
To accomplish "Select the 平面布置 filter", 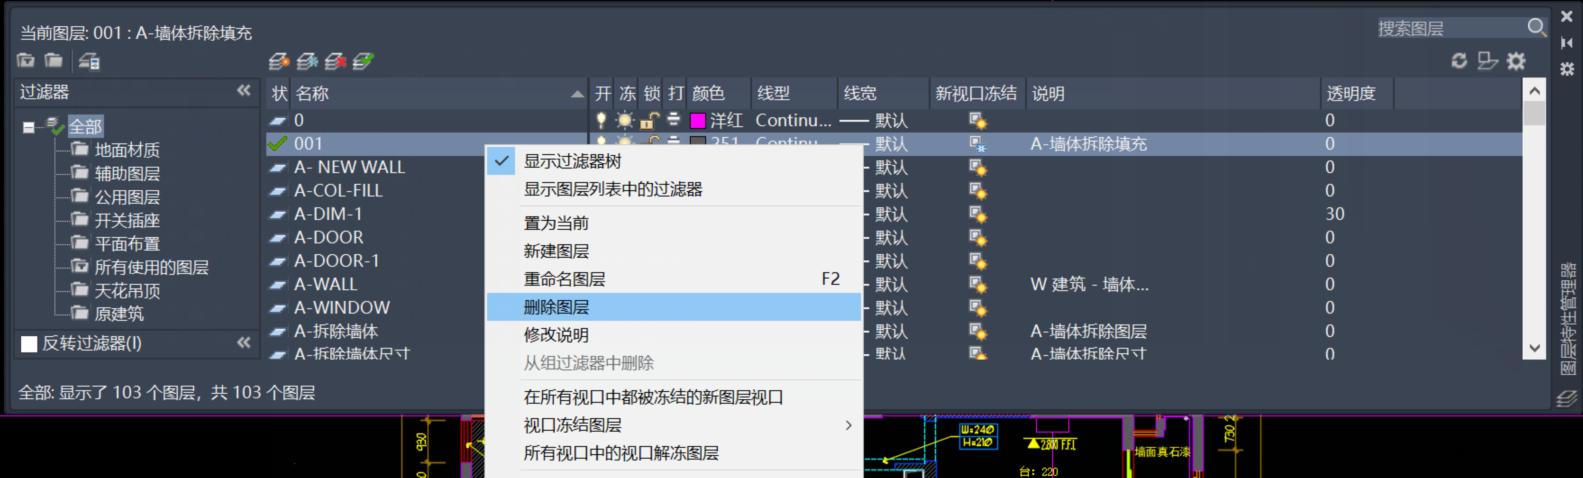I will pyautogui.click(x=127, y=244).
